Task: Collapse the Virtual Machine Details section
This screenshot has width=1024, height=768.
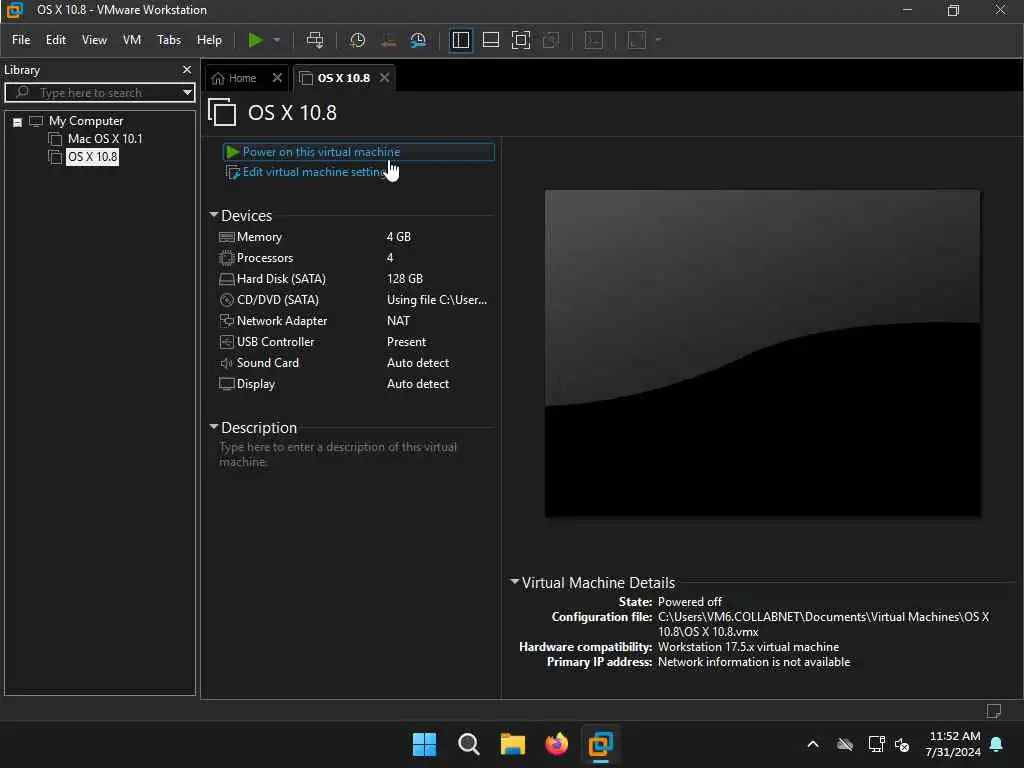Action: pos(515,581)
